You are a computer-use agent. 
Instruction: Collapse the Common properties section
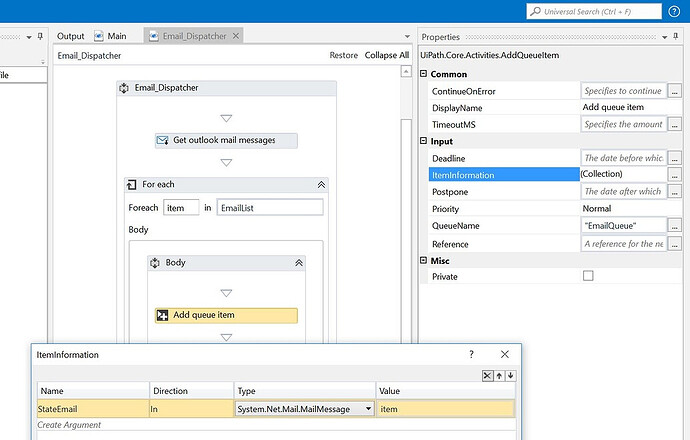coord(423,73)
